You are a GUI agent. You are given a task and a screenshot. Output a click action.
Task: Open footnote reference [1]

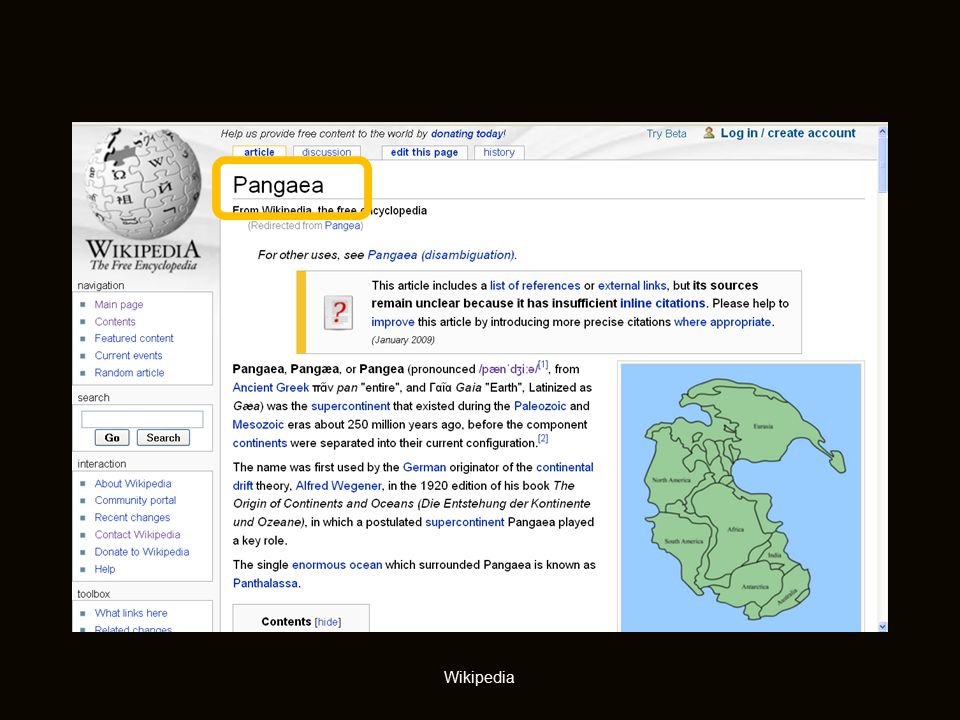click(543, 365)
